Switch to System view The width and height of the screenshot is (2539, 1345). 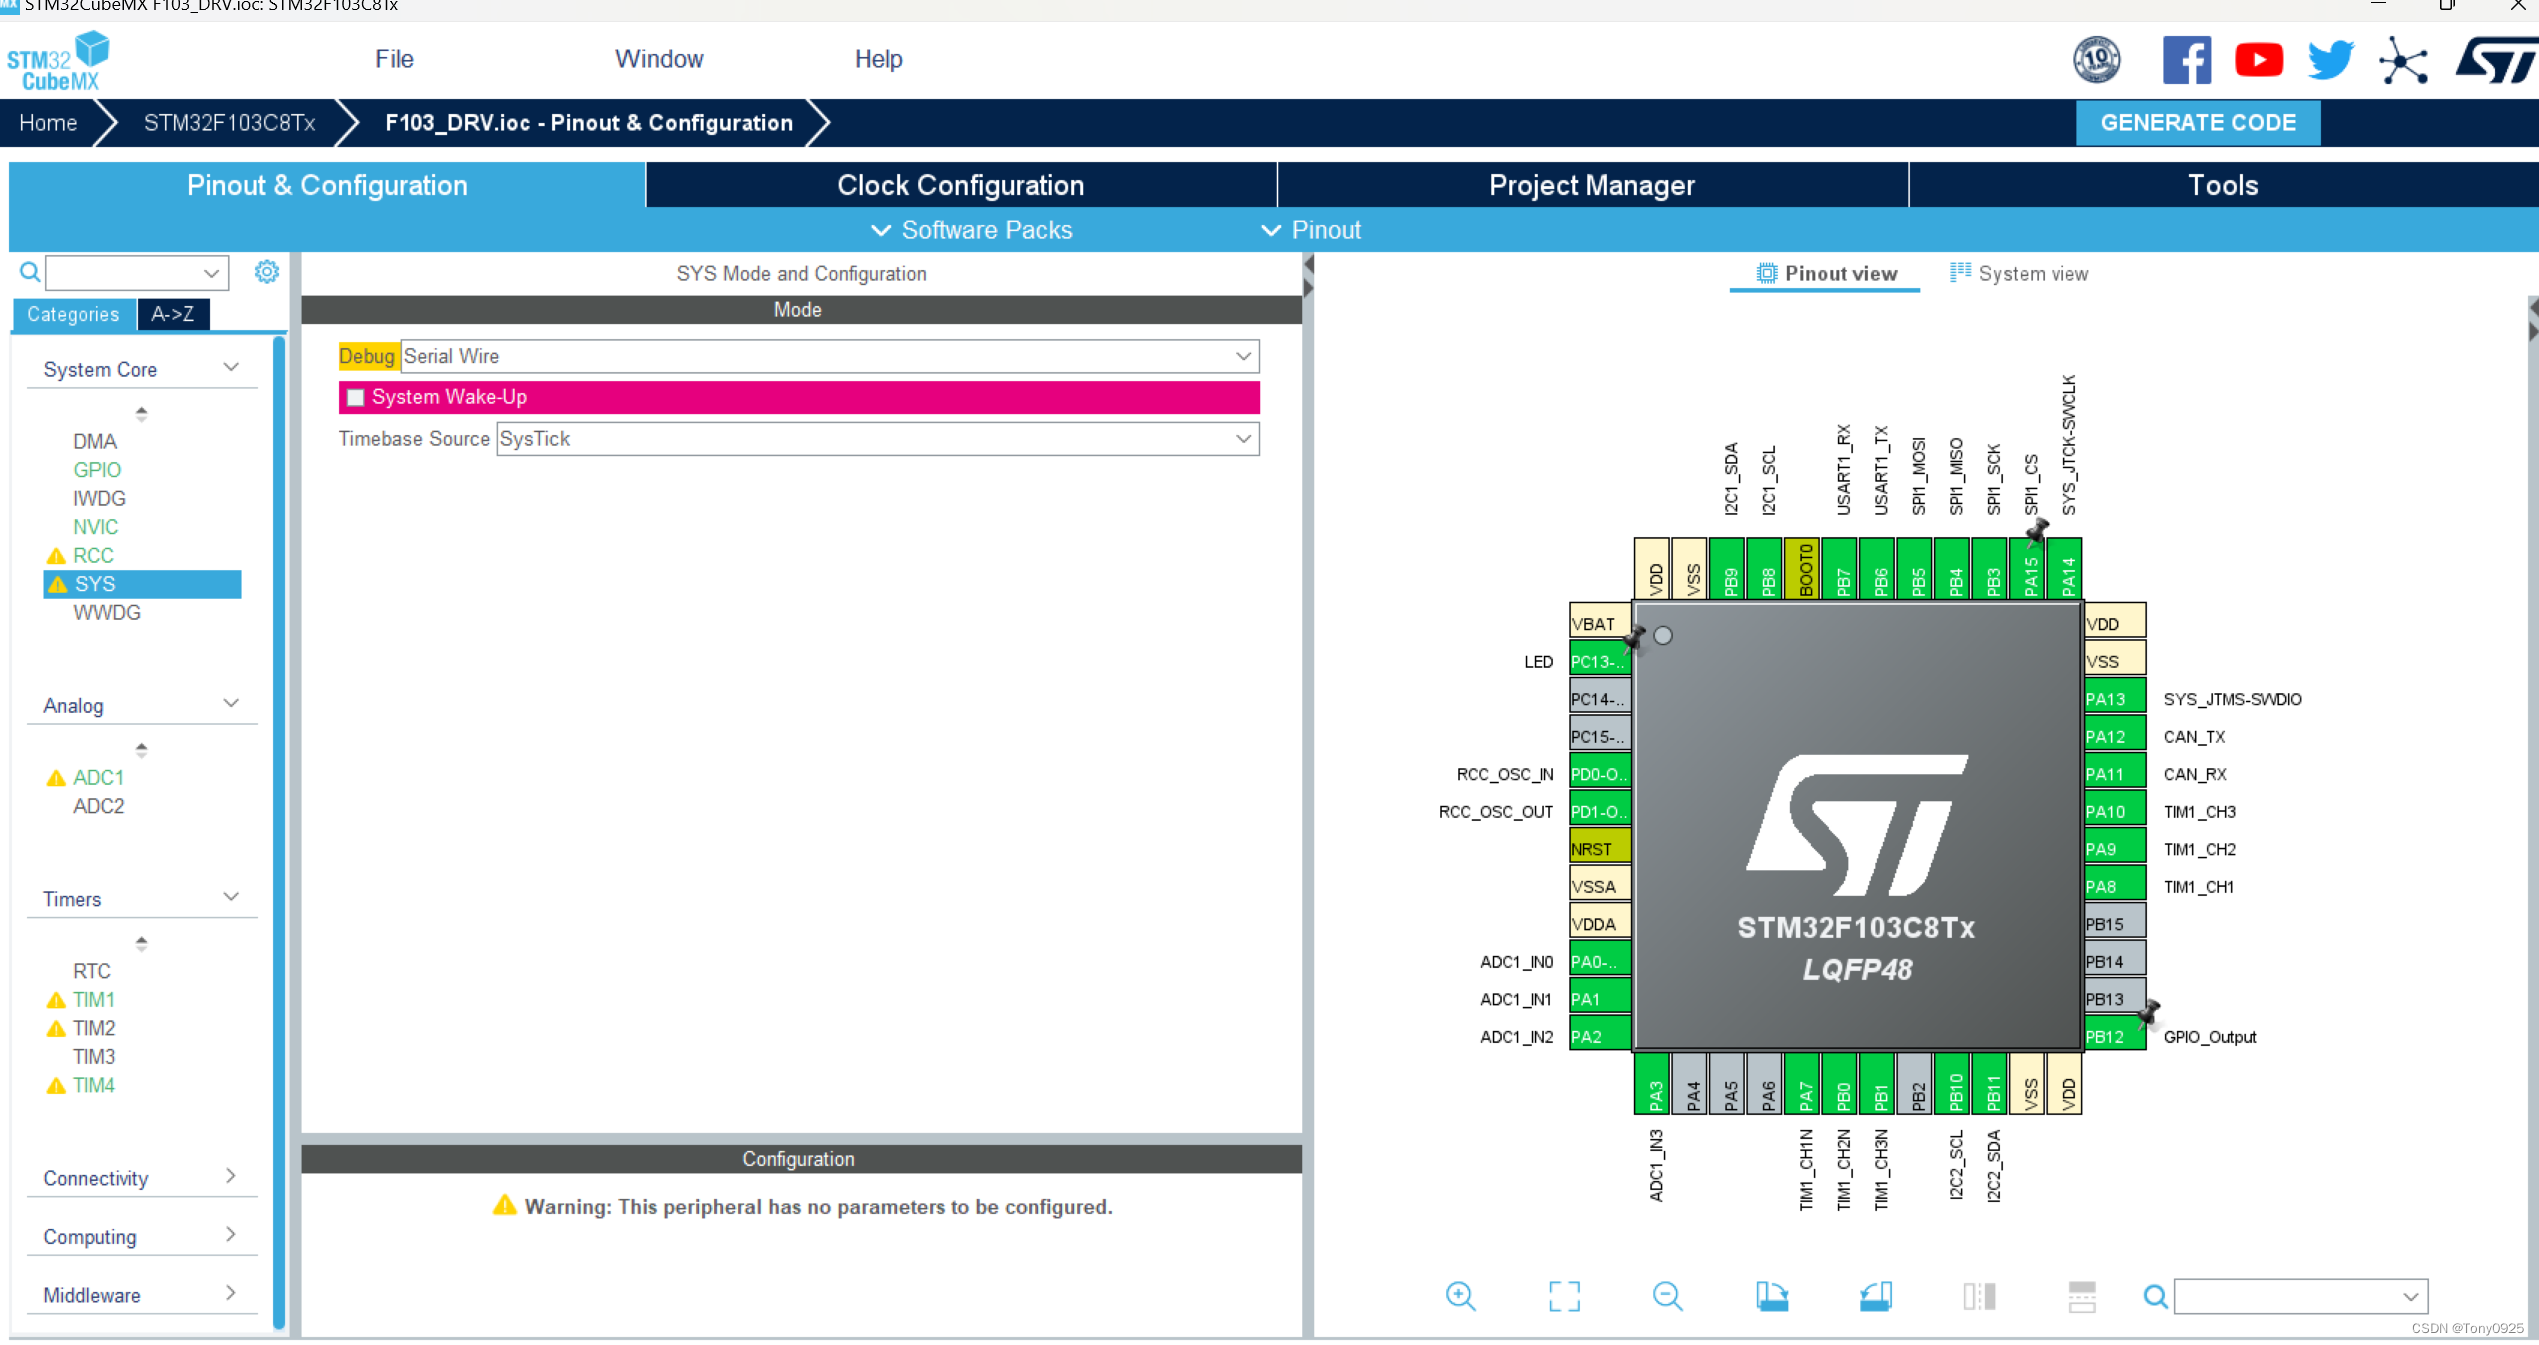pos(2019,273)
